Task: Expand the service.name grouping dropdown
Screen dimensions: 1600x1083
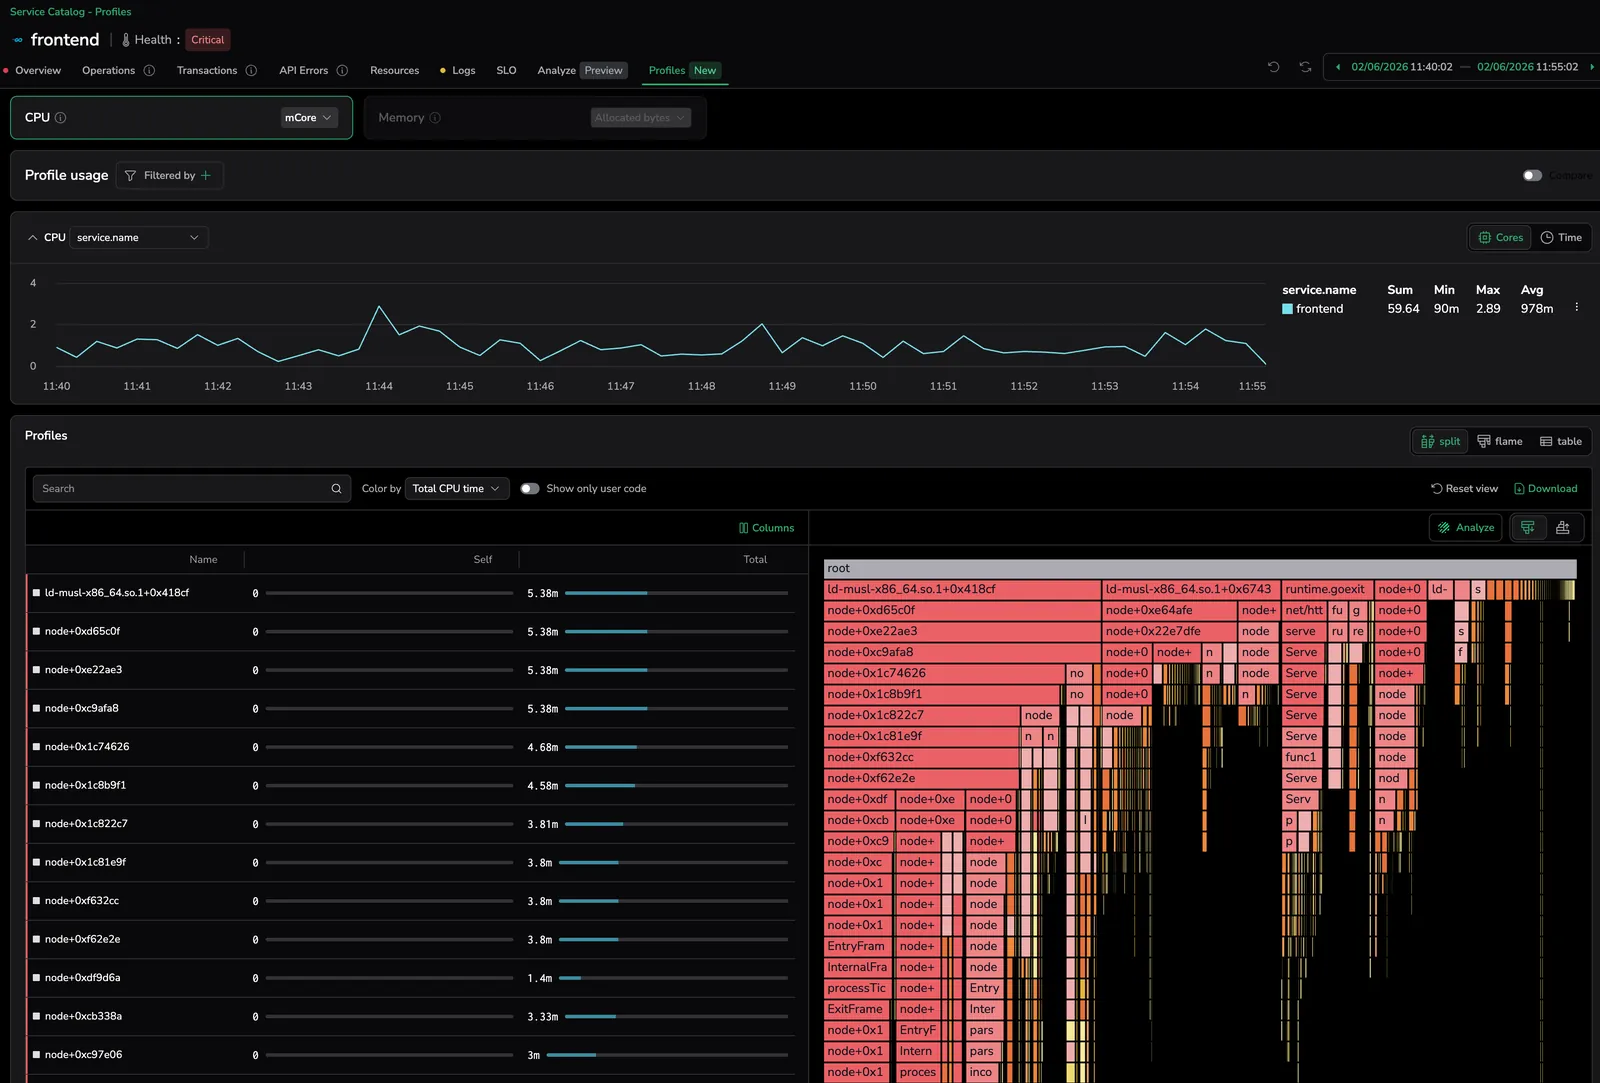Action: click(139, 238)
